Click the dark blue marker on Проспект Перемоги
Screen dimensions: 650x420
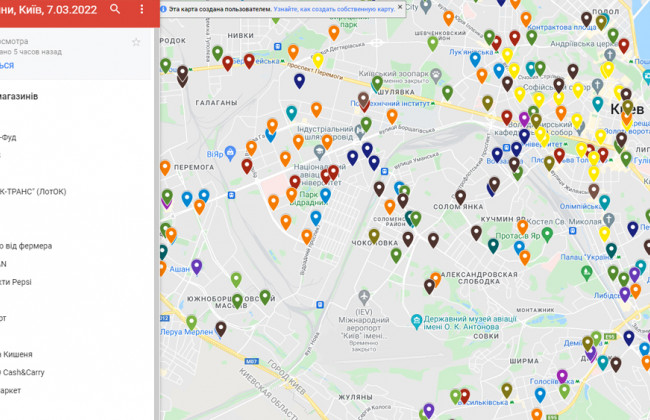299,79
